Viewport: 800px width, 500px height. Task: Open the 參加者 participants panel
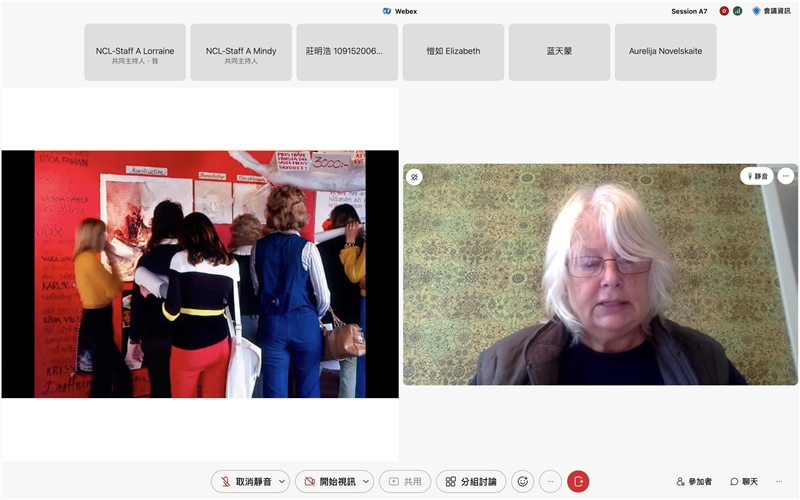[694, 481]
